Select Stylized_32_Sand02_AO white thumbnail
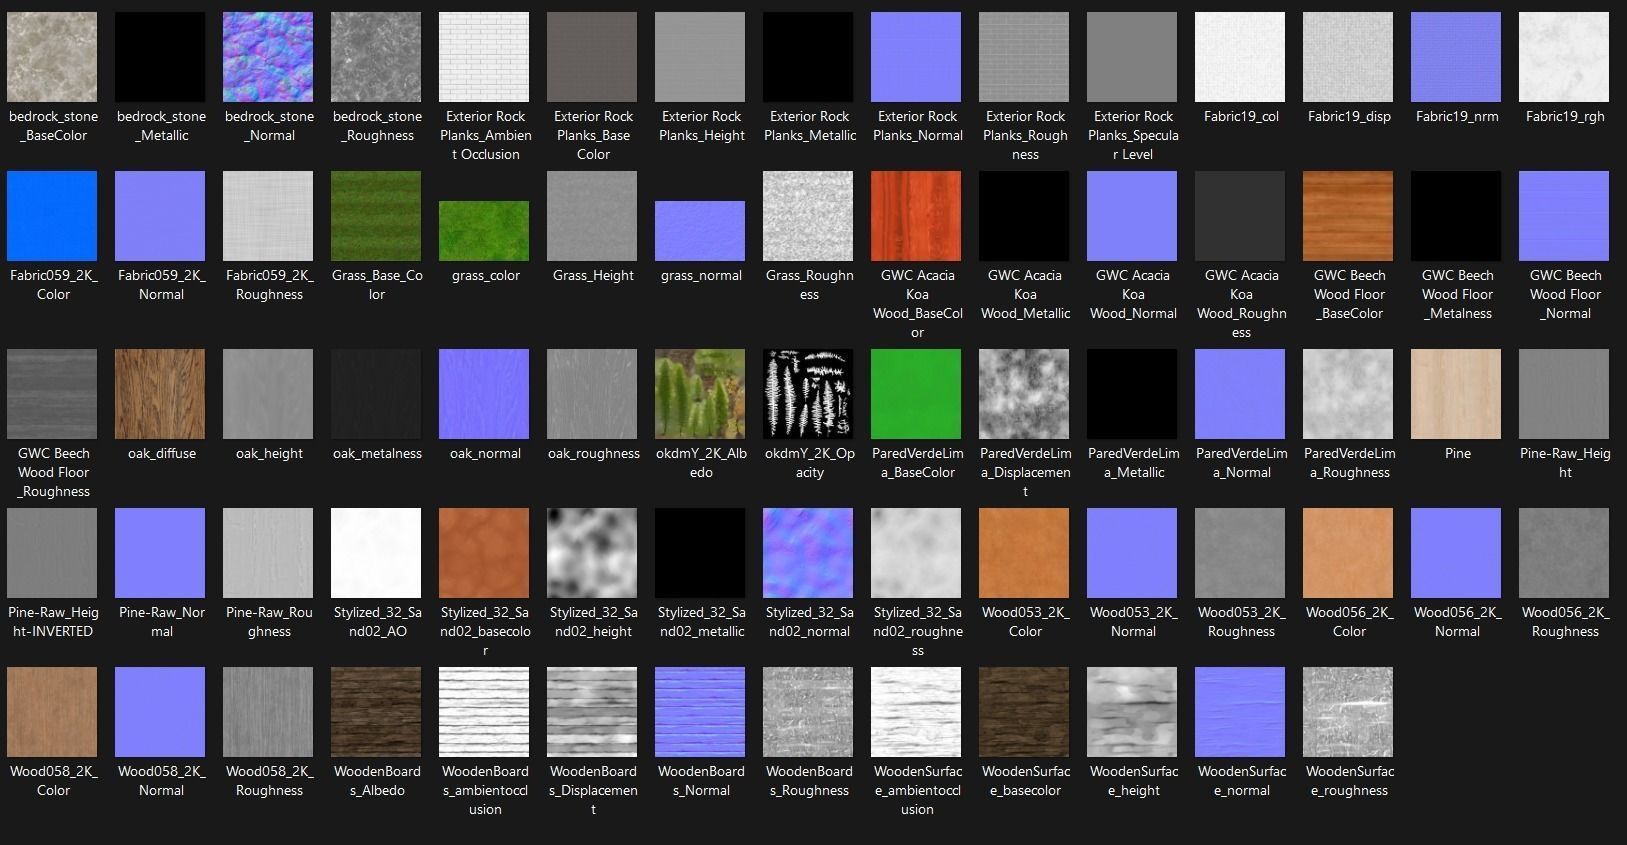The image size is (1627, 845). pos(376,553)
